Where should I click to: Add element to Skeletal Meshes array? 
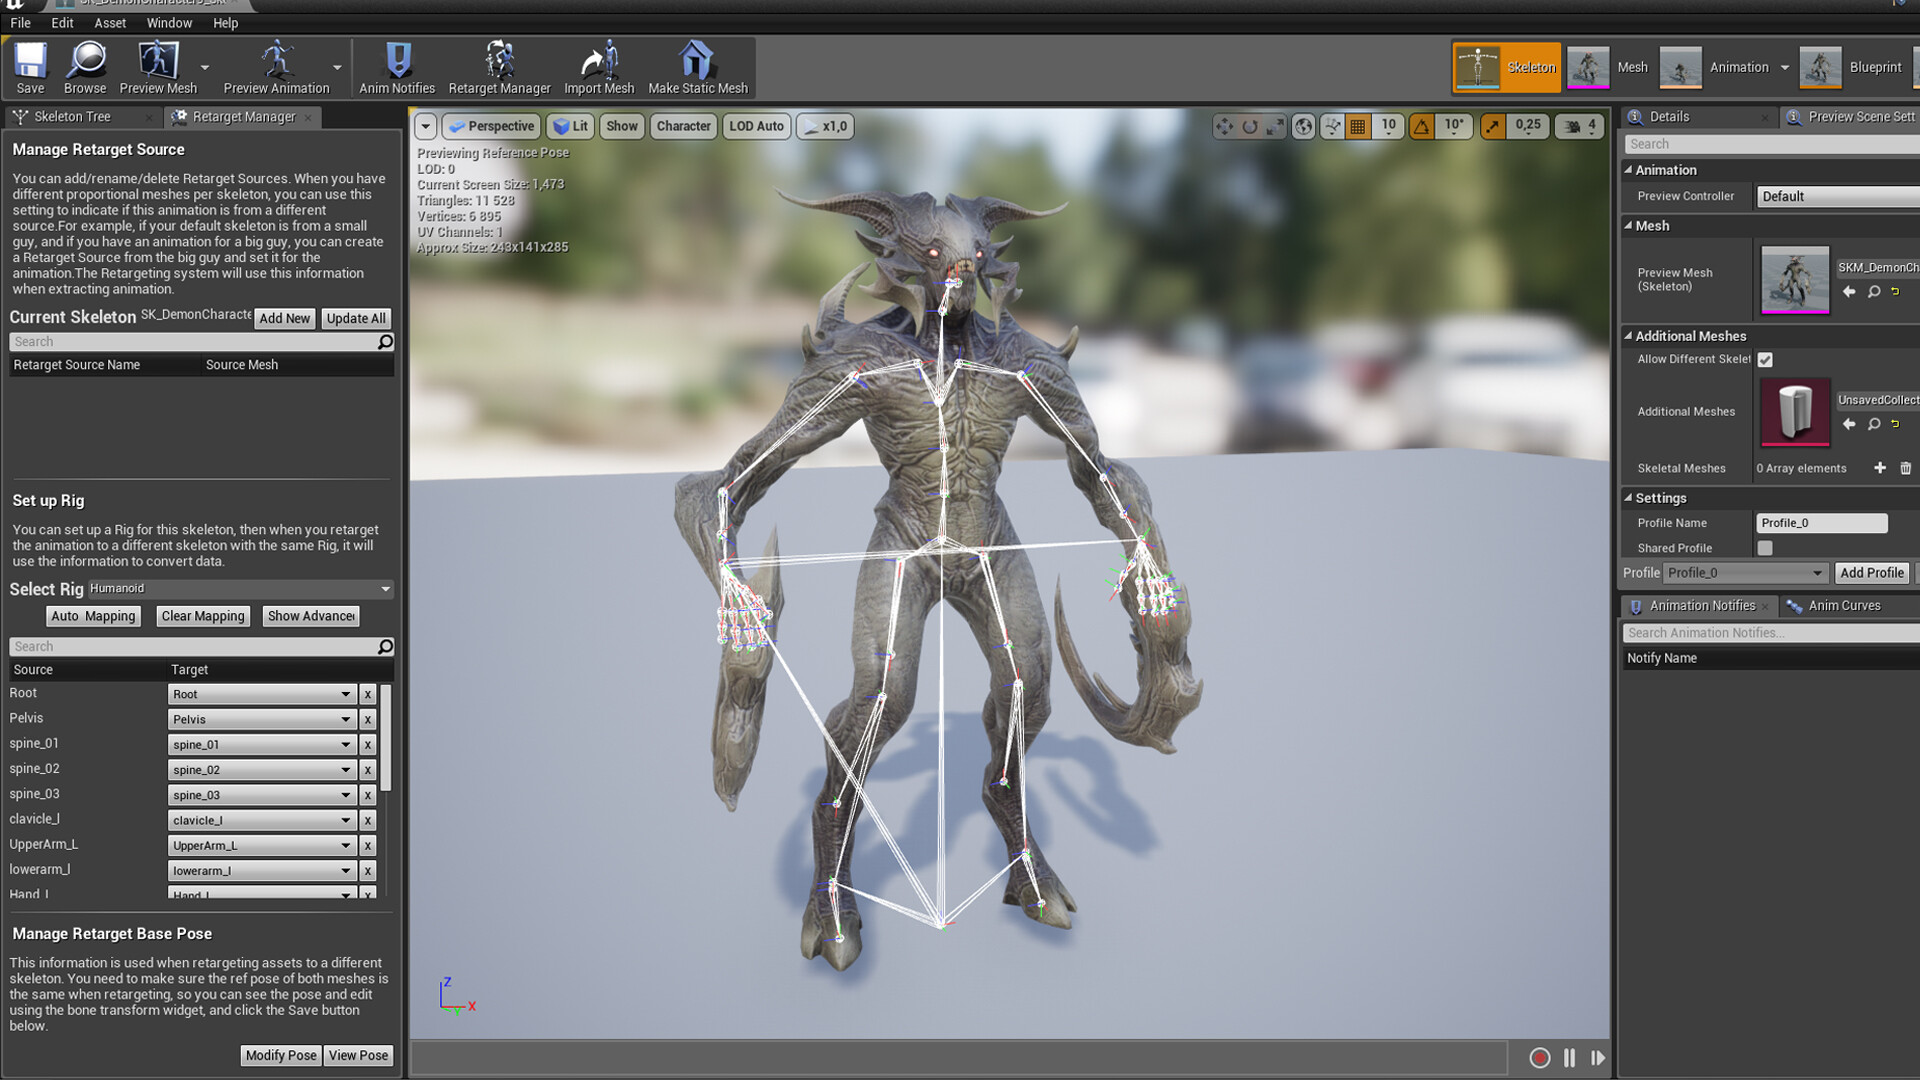point(1880,468)
